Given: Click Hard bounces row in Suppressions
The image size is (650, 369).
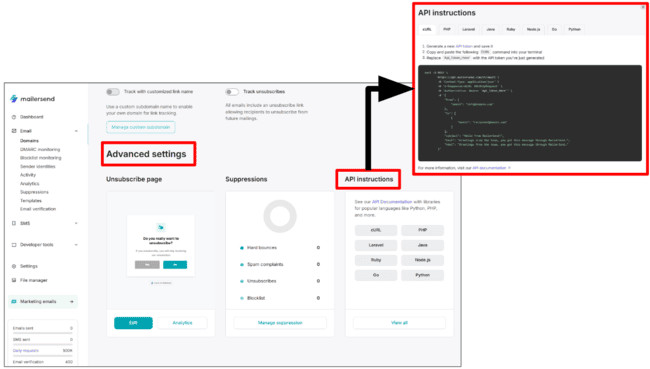Looking at the screenshot, I should click(x=280, y=248).
